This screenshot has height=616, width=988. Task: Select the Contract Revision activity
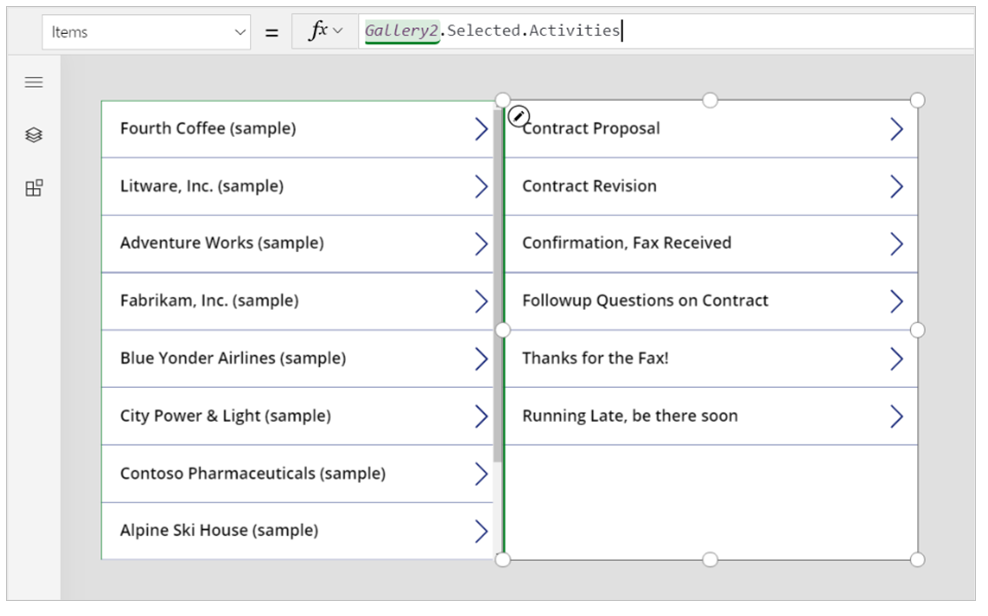(x=589, y=186)
